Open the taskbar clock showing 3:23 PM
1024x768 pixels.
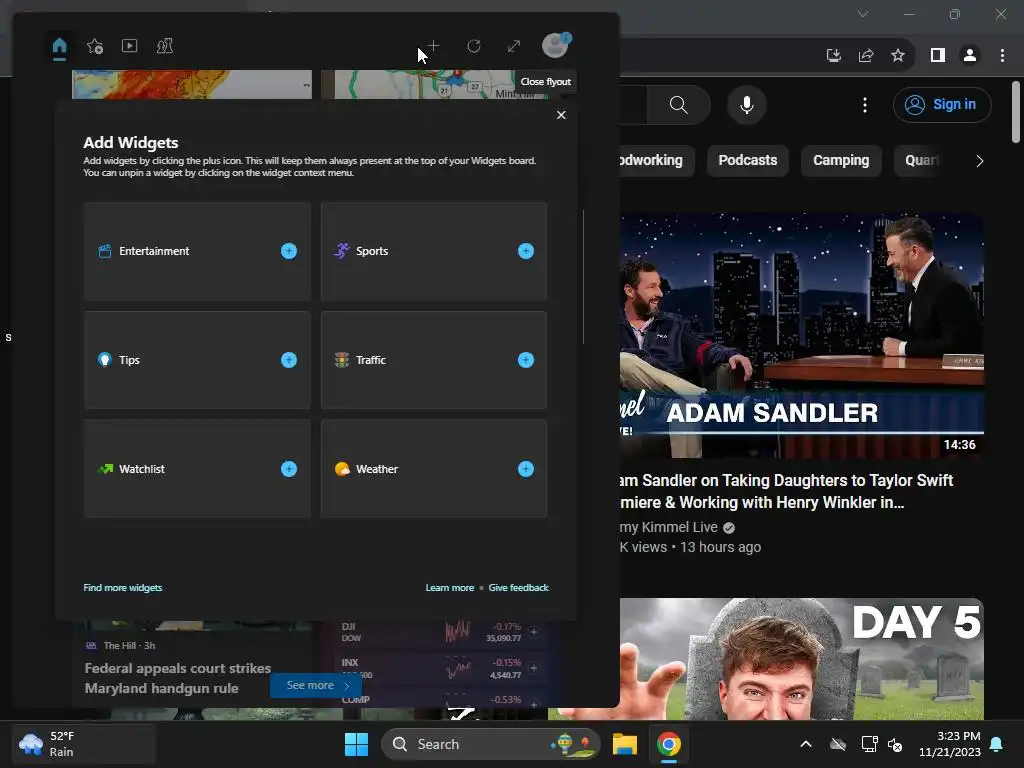[x=950, y=744]
